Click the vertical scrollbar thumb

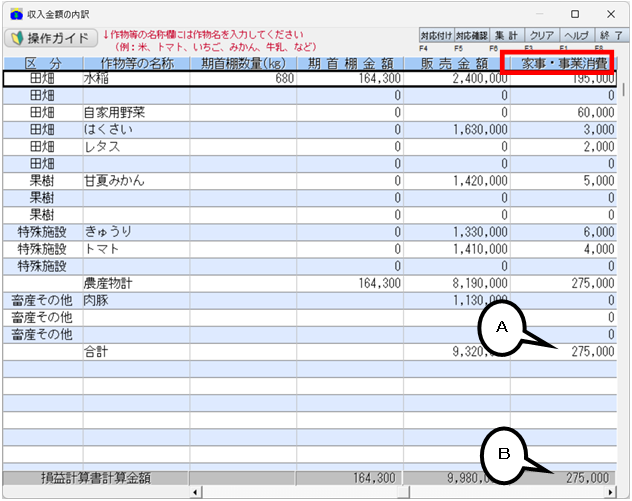[x=624, y=89]
